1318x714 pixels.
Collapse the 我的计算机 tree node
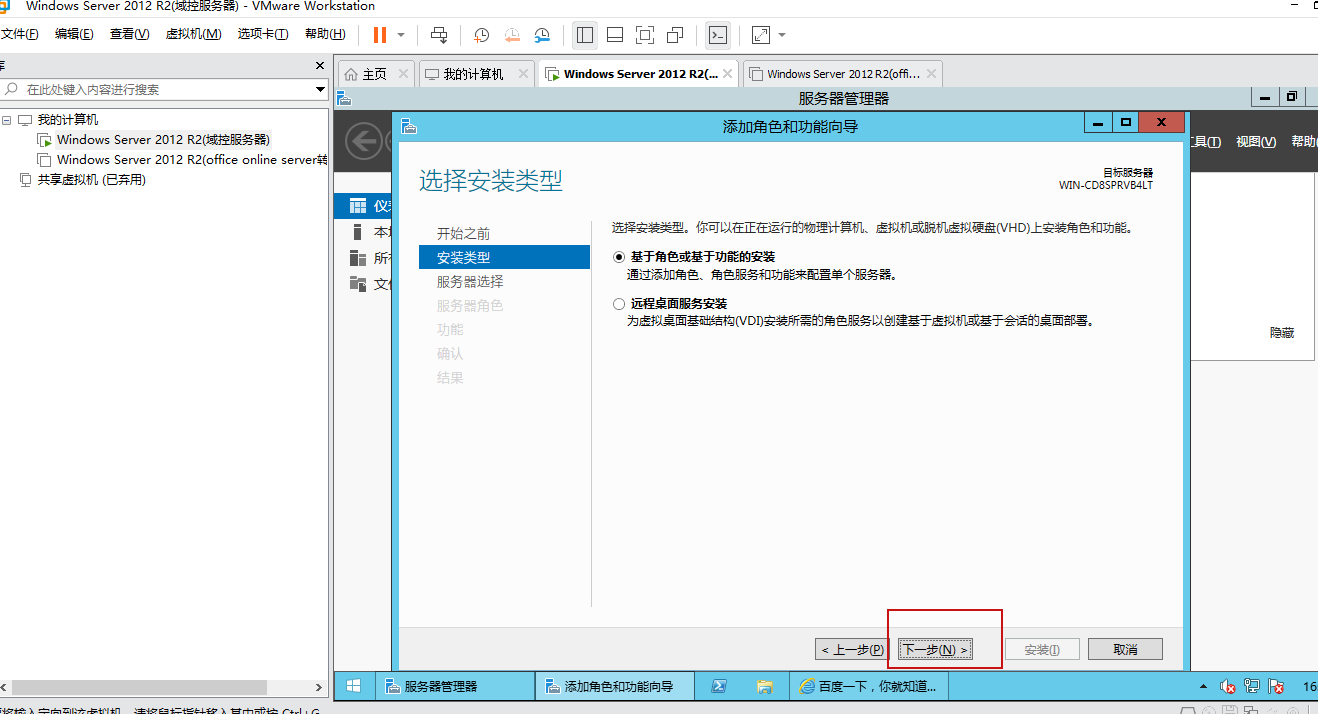coord(7,120)
